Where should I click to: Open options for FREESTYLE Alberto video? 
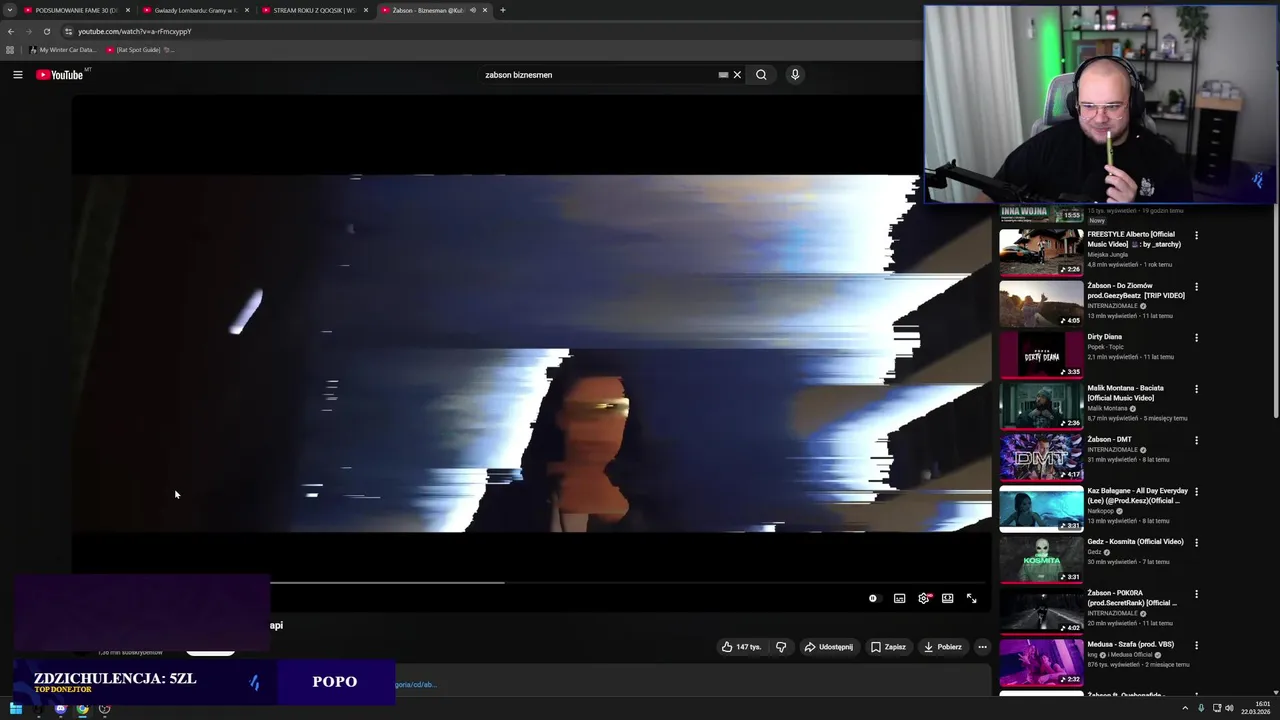pyautogui.click(x=1196, y=235)
